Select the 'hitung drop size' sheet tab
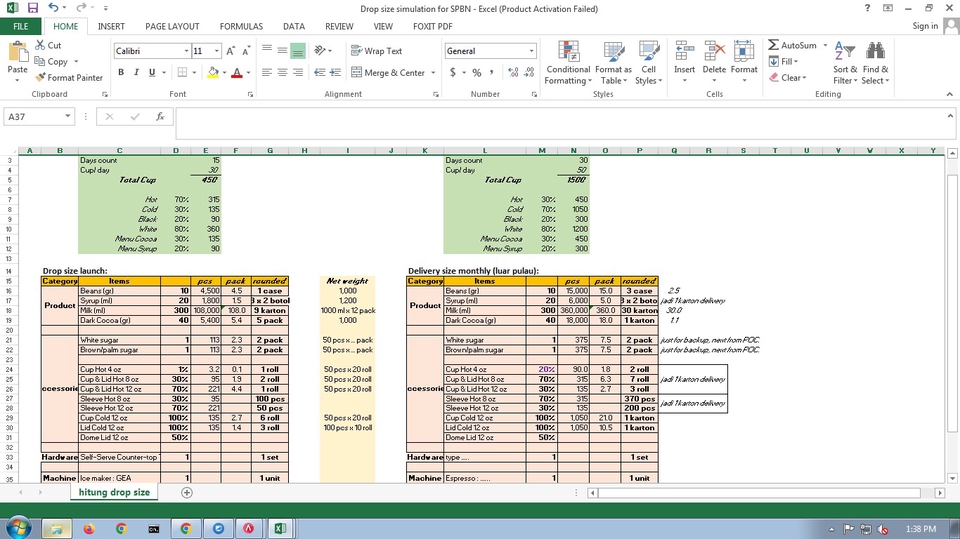 pyautogui.click(x=114, y=492)
